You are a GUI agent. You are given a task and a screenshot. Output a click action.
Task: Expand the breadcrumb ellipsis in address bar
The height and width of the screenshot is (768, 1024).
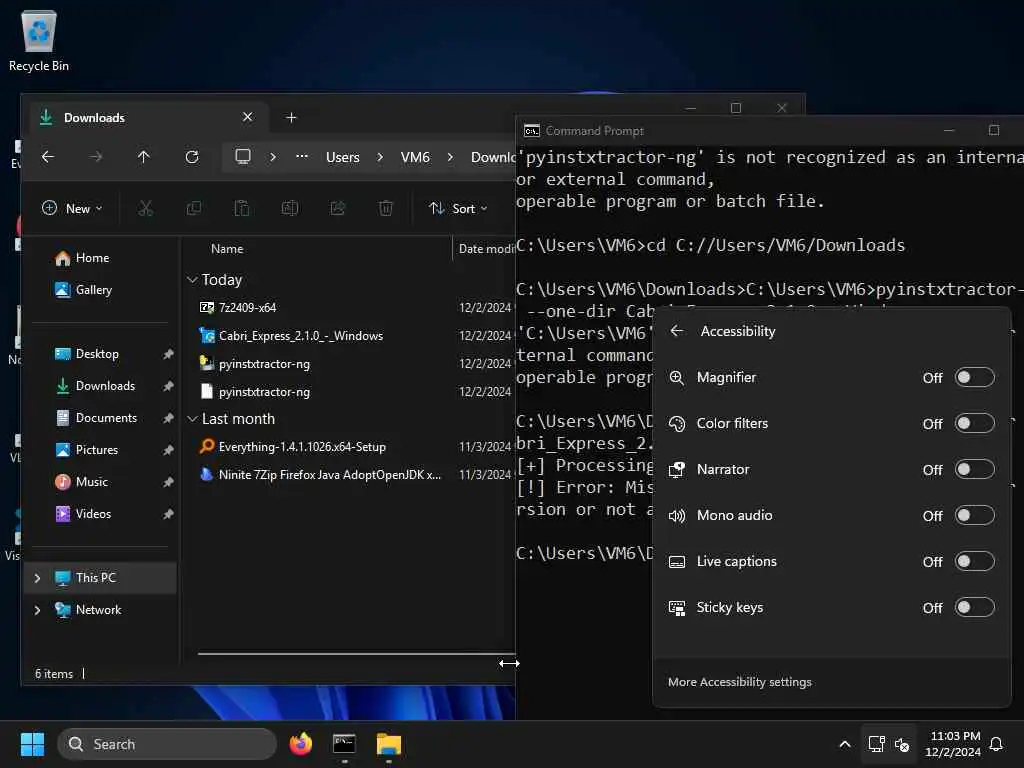pyautogui.click(x=302, y=157)
